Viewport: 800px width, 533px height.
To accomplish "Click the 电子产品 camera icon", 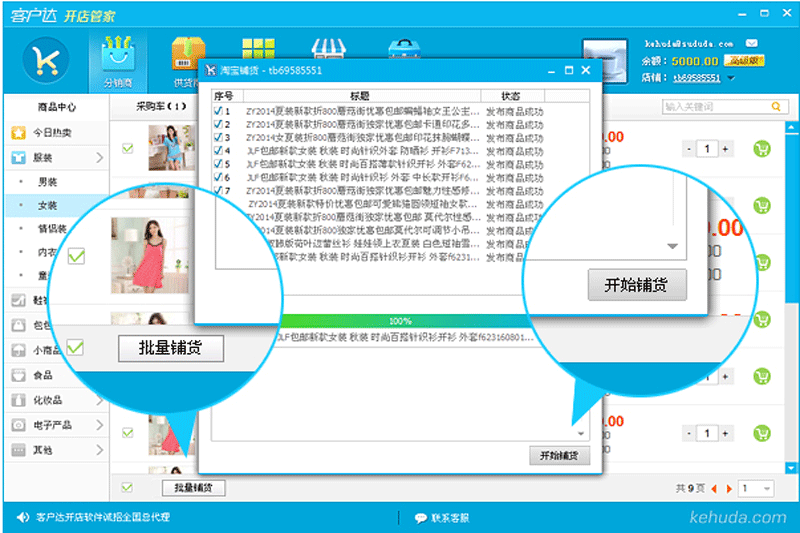I will (18, 425).
